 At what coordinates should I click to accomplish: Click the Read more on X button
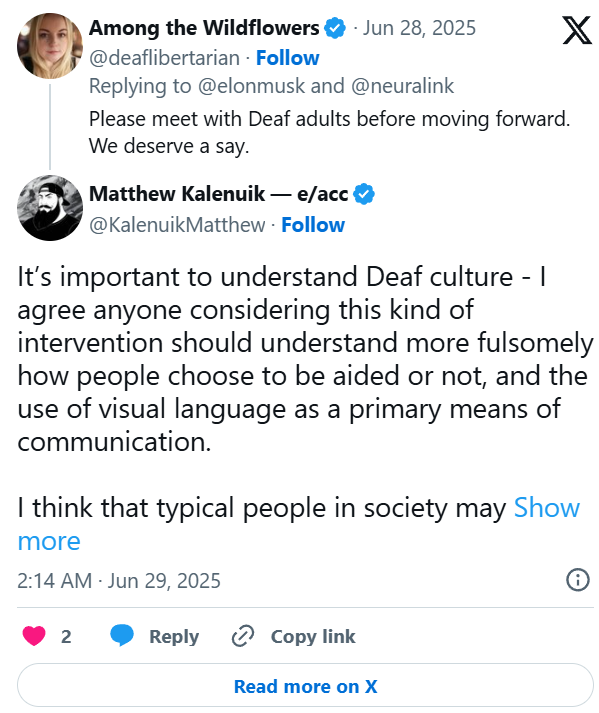coord(305,686)
